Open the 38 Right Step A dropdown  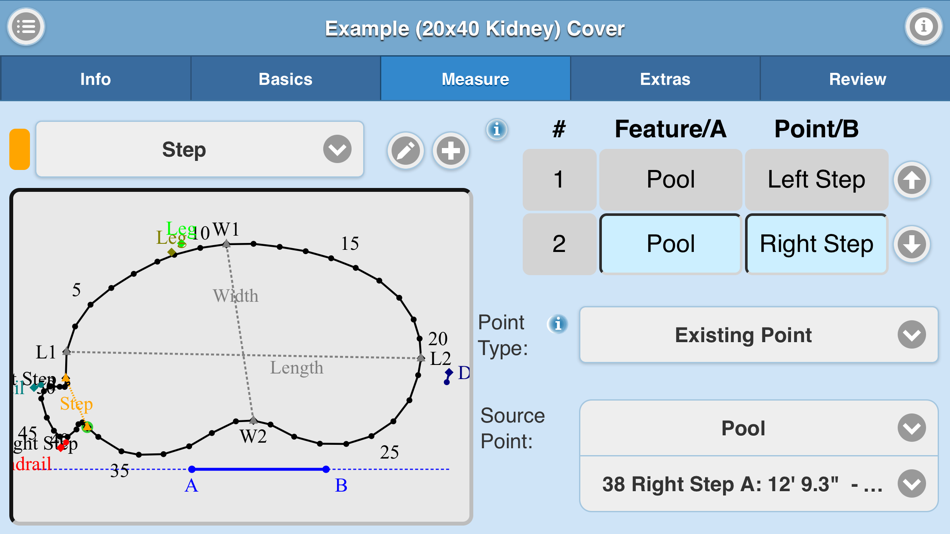(x=759, y=484)
